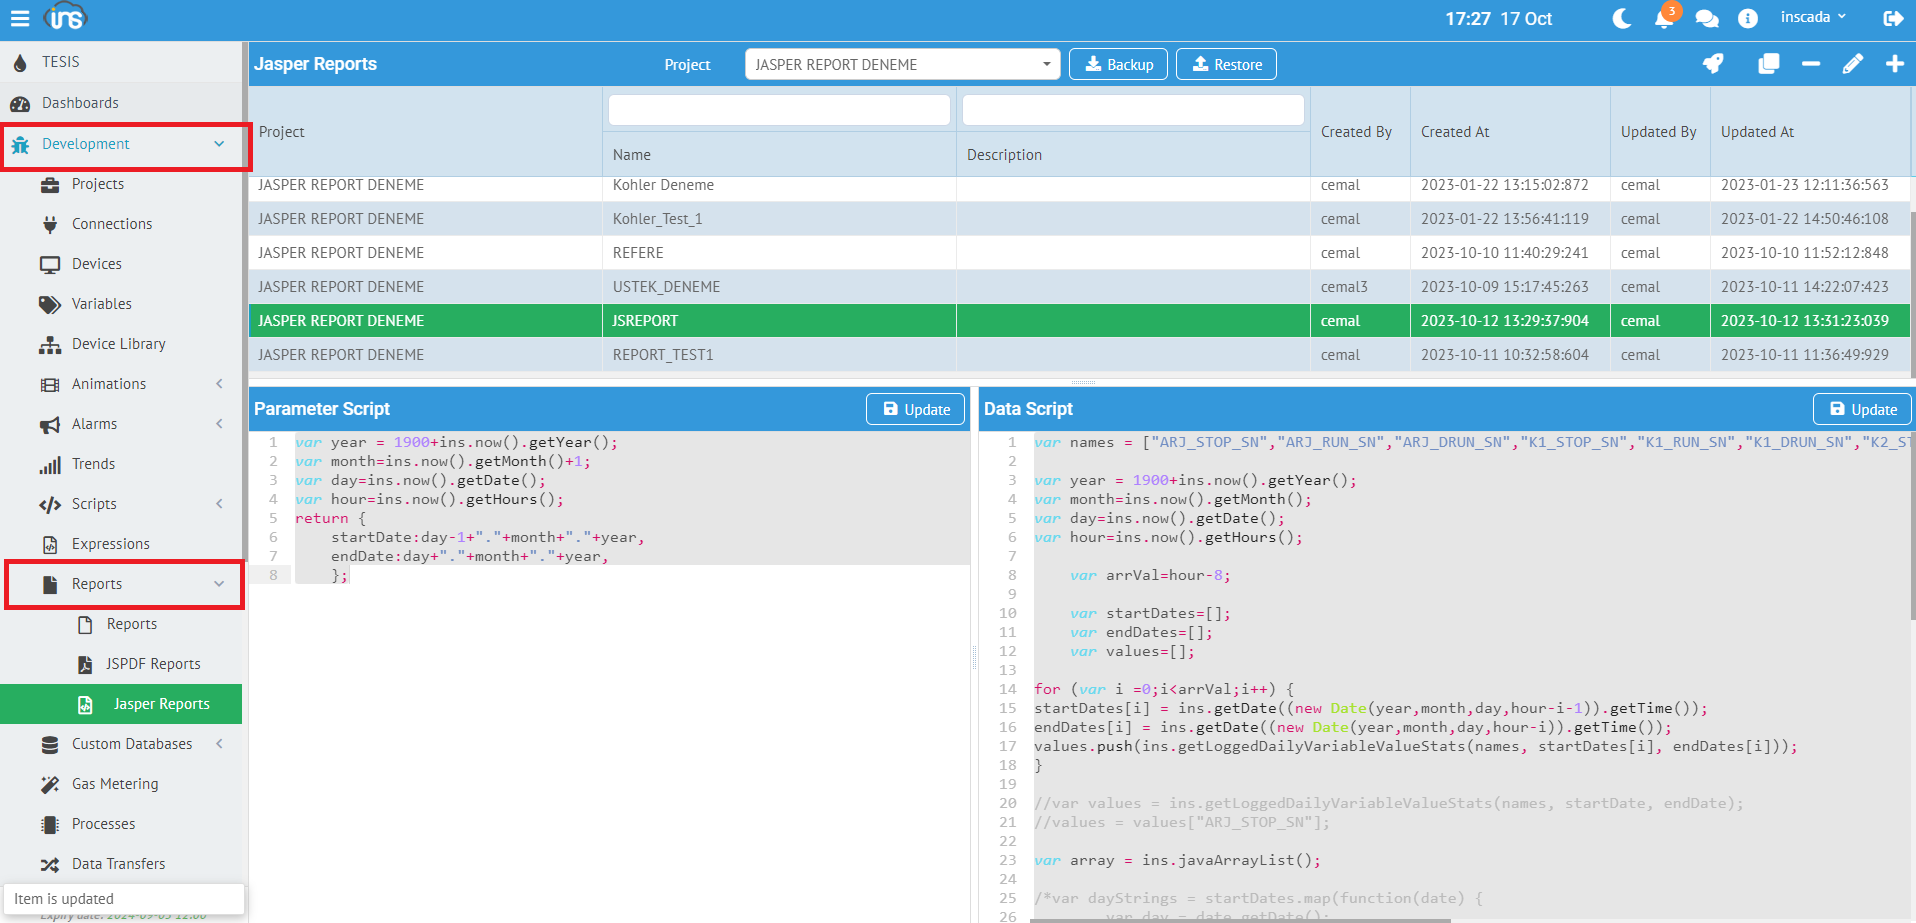Viewport: 1916px width, 923px height.
Task: Click line 8 in Parameter Script editor
Action: 630,575
